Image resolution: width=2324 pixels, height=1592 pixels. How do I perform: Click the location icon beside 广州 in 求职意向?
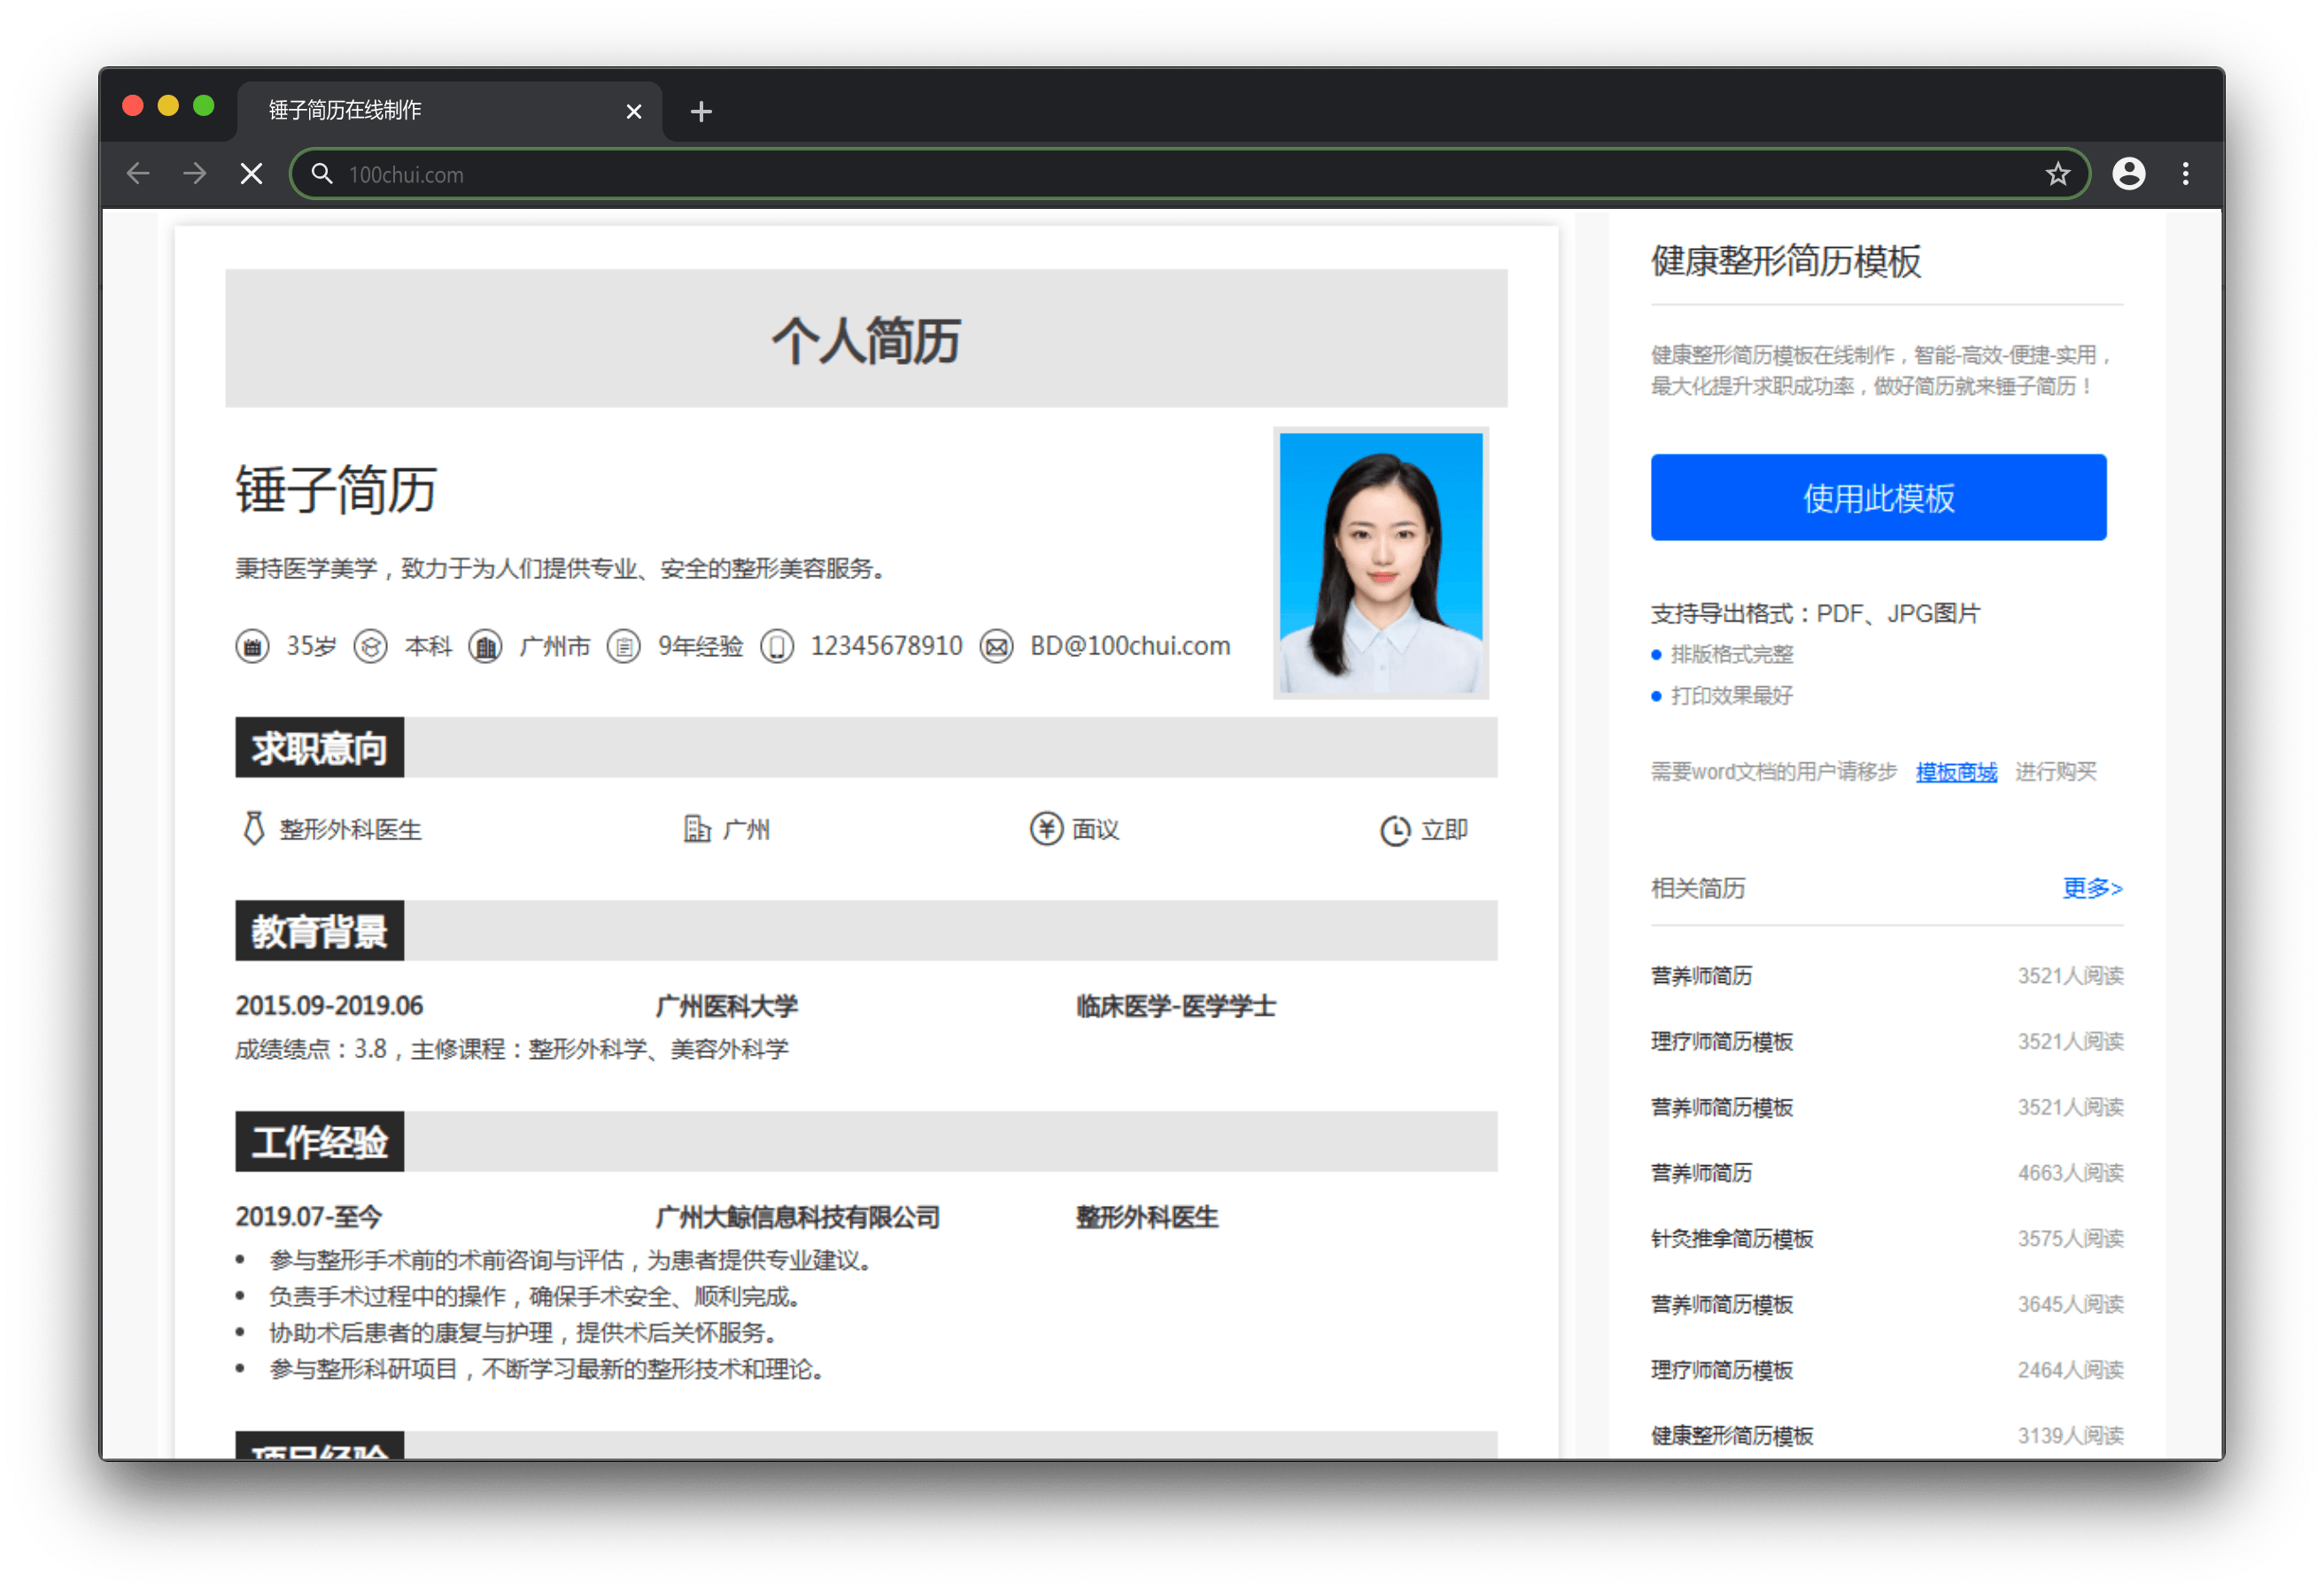coord(697,829)
